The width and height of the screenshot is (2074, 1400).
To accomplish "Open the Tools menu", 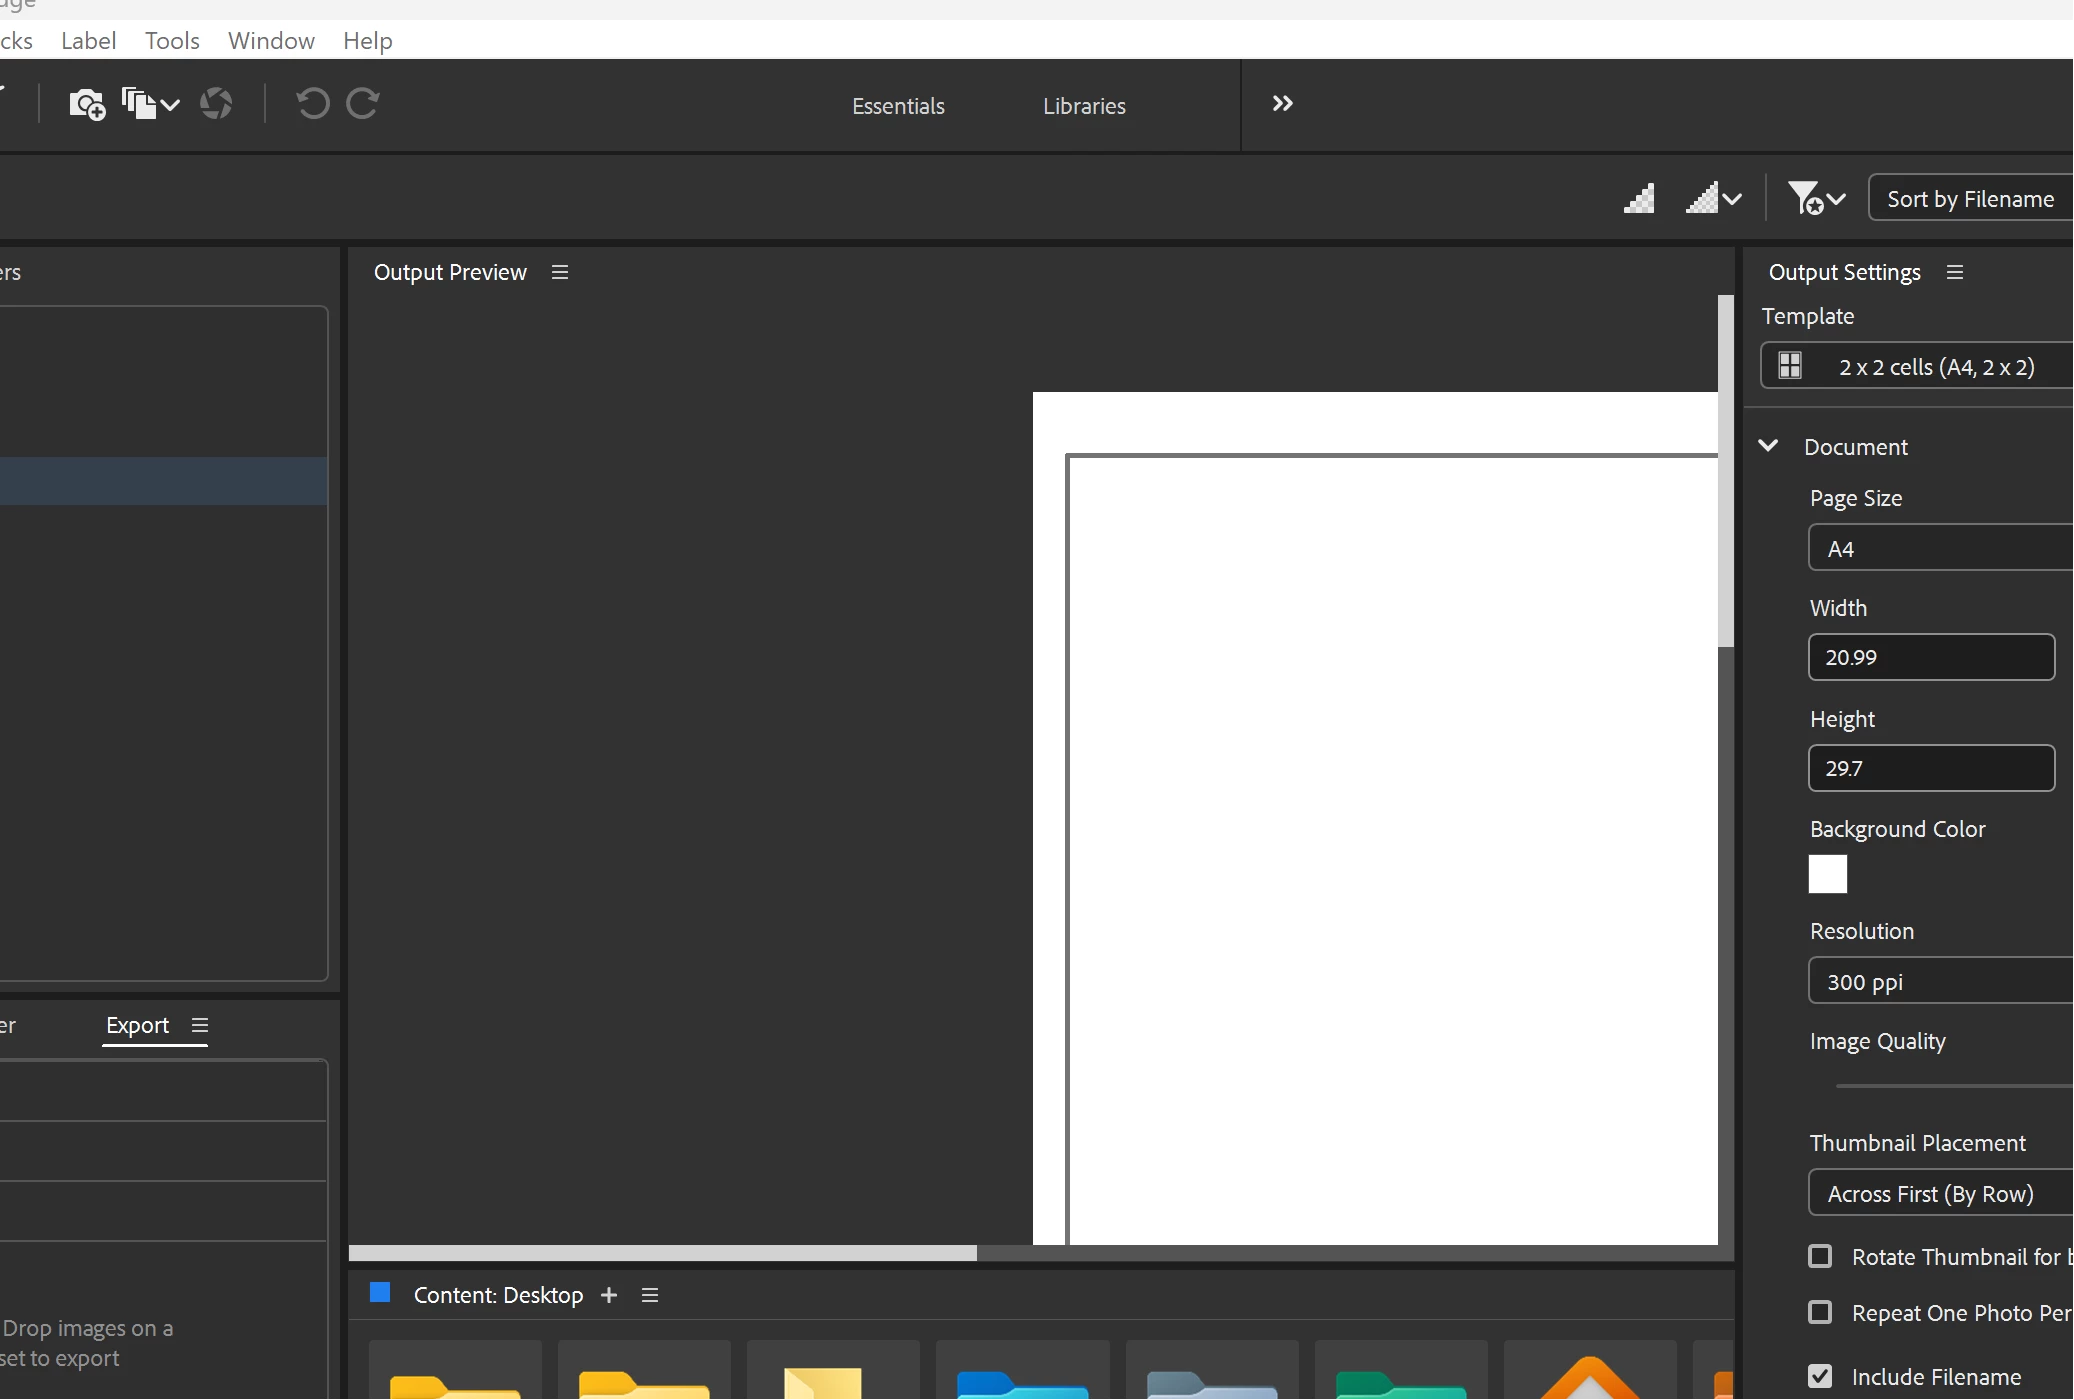I will pyautogui.click(x=172, y=41).
